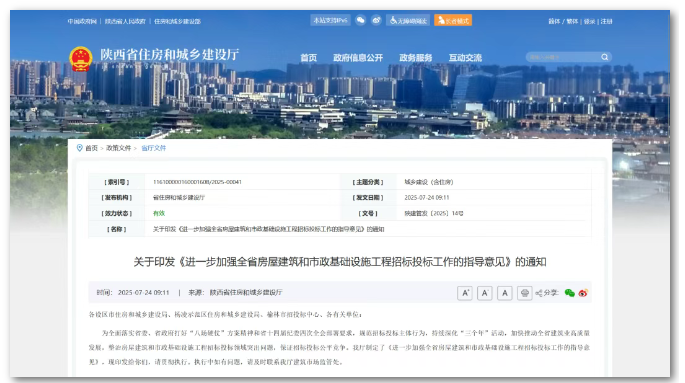Click the 时间: 2025-07-24 09:11 text

pos(133,293)
